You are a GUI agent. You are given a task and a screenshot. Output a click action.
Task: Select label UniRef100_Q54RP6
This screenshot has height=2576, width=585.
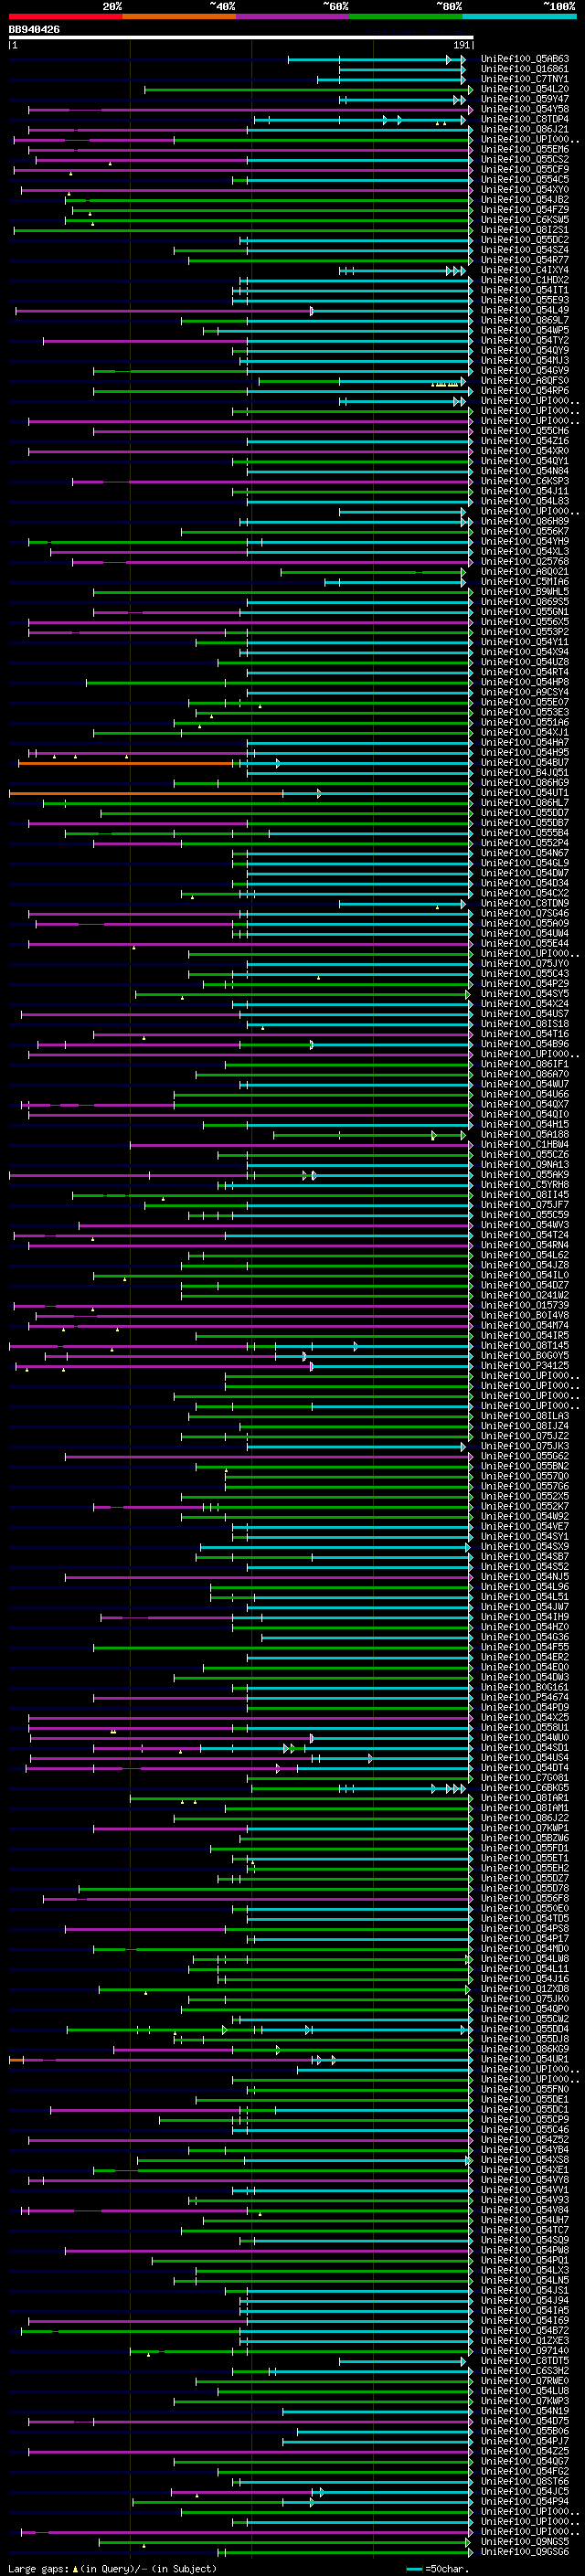(525, 390)
